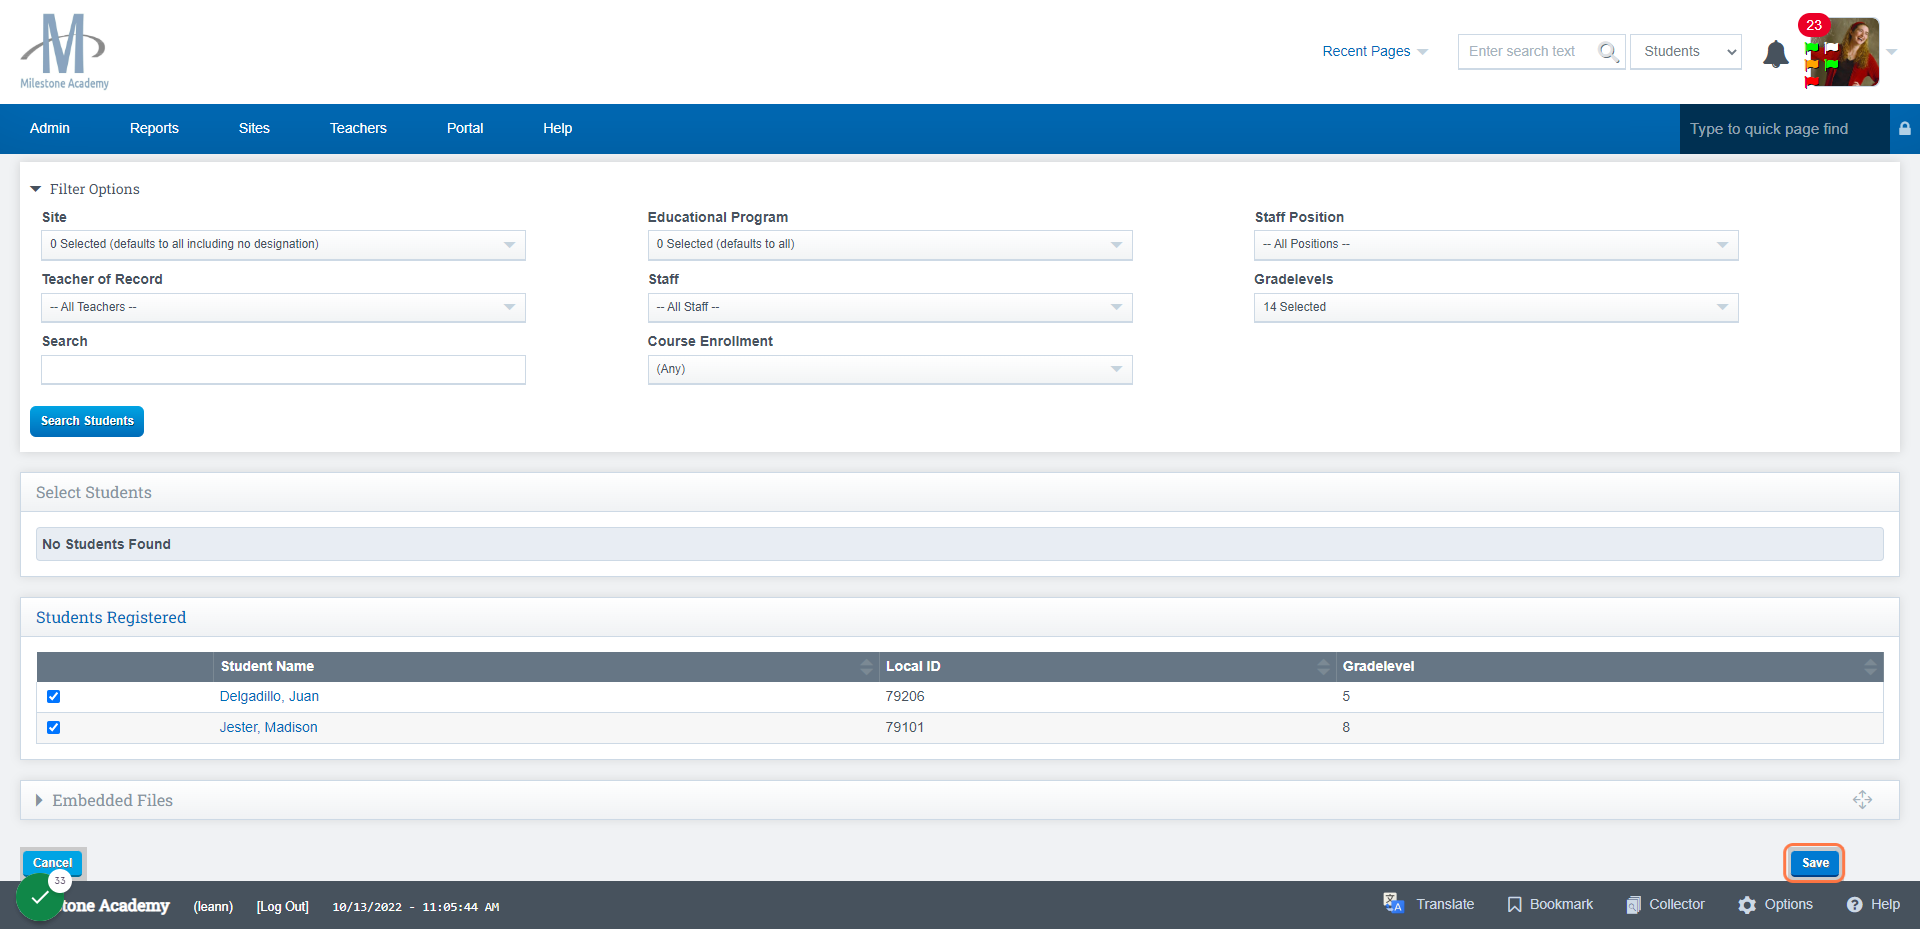This screenshot has width=1920, height=929.
Task: Sort by Gradelevel column arrows
Action: [1870, 667]
